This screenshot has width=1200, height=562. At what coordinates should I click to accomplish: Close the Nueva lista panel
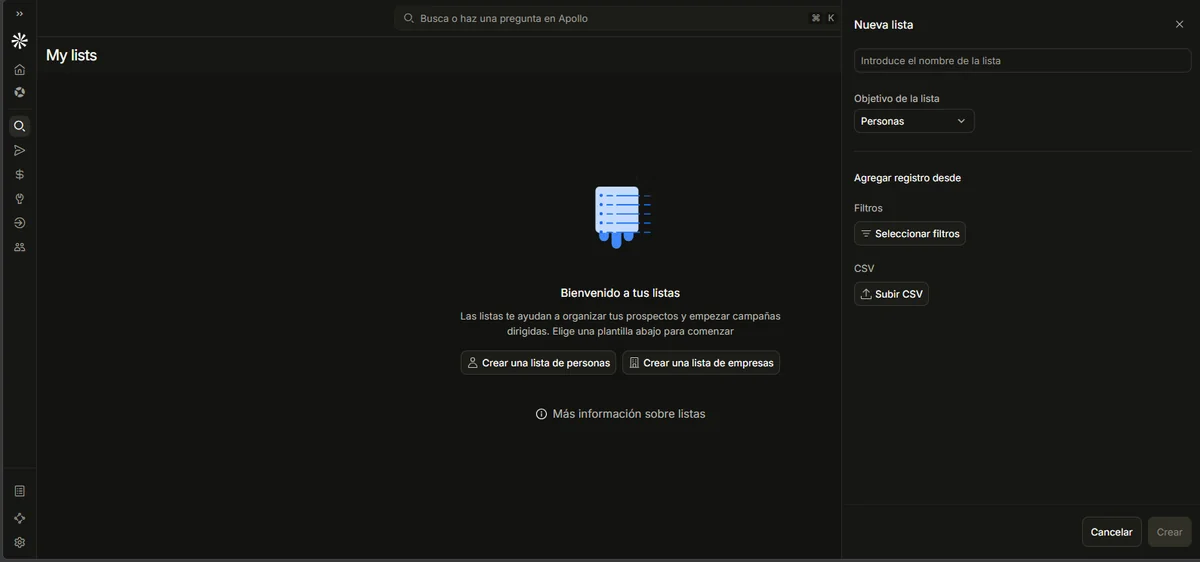coord(1179,24)
